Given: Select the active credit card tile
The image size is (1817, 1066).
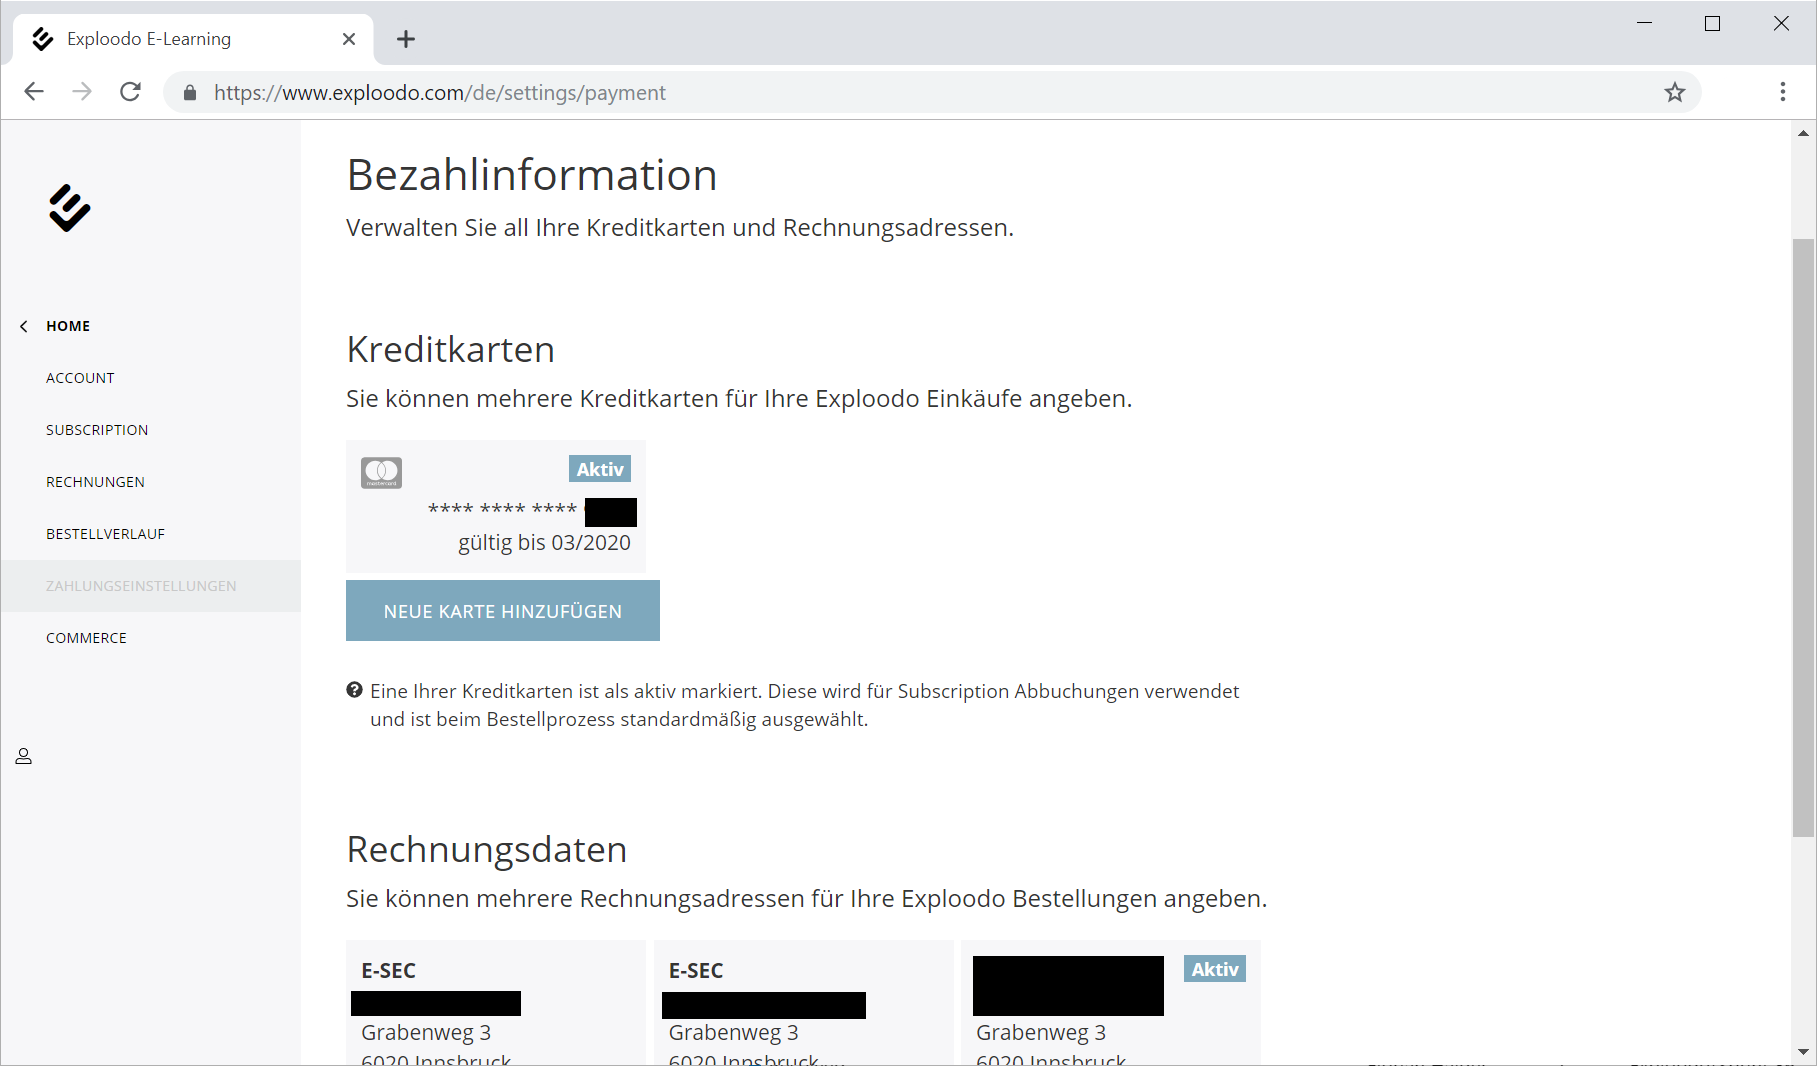Looking at the screenshot, I should tap(495, 507).
